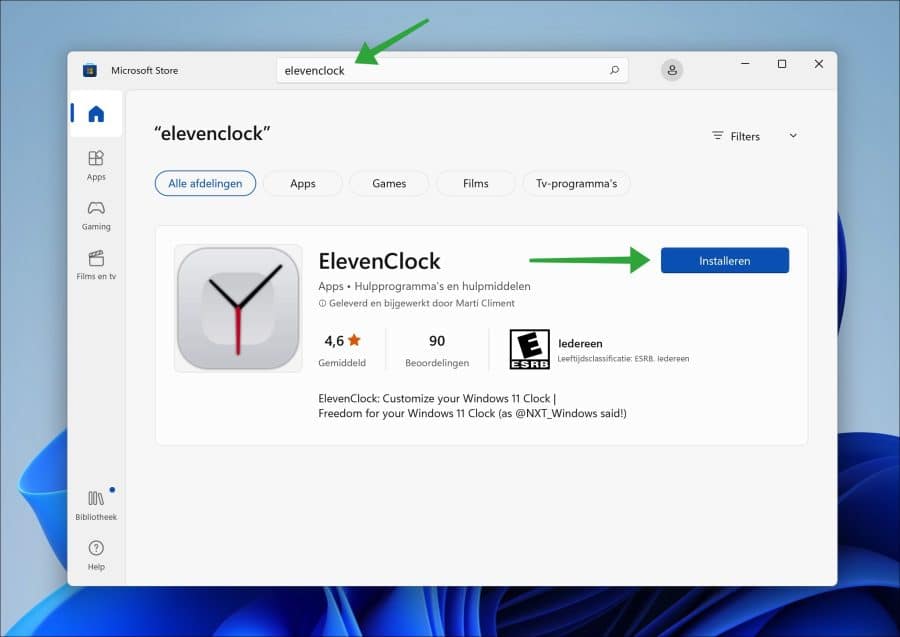Open the Bibliotheek section
900x637 pixels.
tap(95, 503)
